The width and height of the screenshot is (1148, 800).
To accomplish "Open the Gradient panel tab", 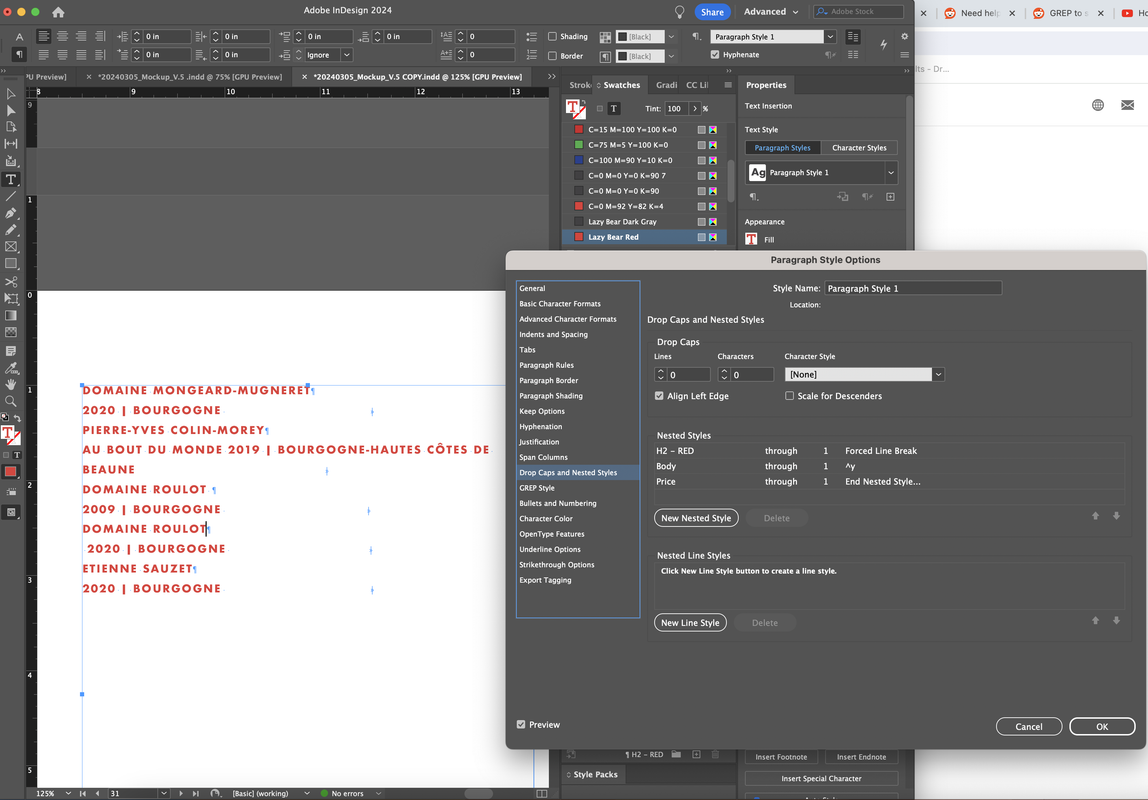I will pos(666,85).
